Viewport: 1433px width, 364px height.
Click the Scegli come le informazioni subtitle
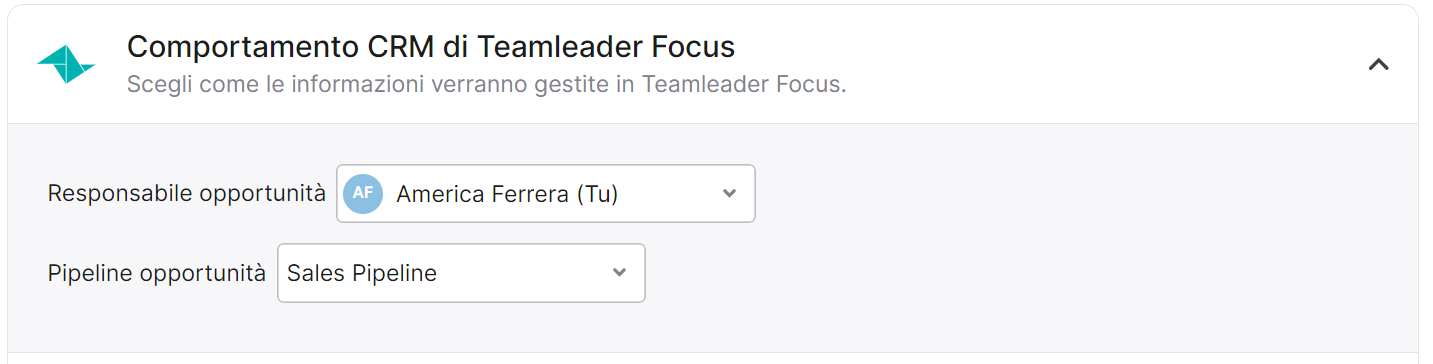[x=487, y=84]
